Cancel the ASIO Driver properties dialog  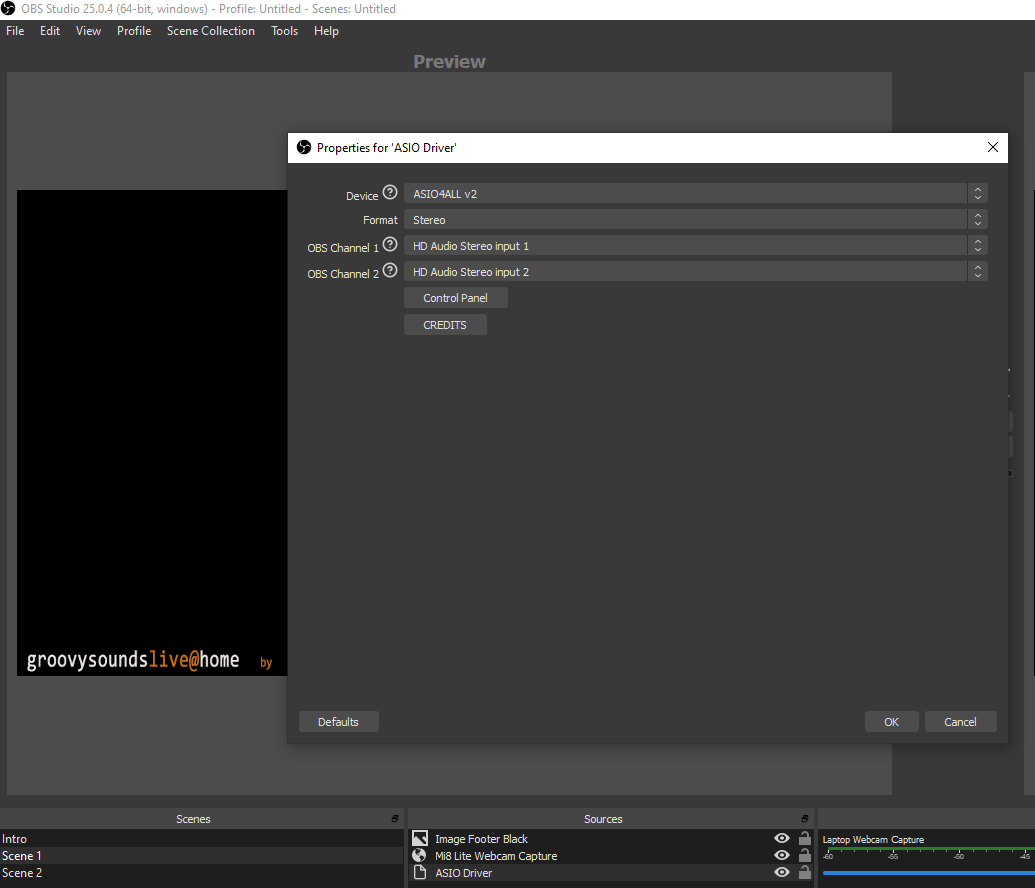click(x=960, y=722)
